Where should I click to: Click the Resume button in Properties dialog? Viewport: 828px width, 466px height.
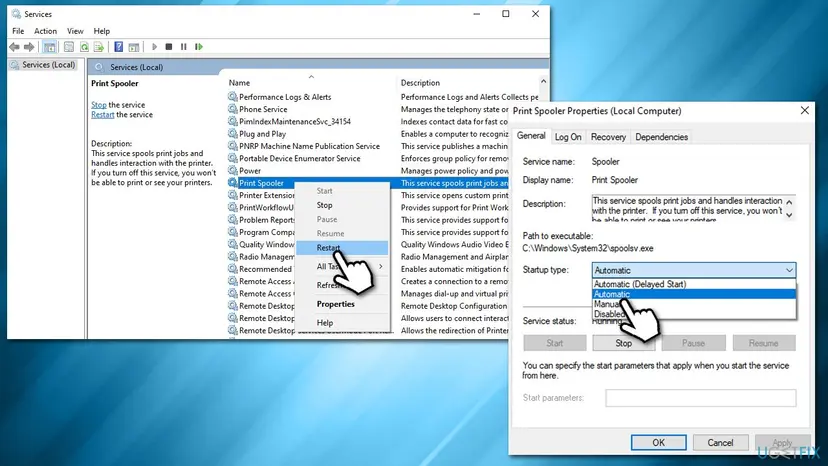point(764,343)
